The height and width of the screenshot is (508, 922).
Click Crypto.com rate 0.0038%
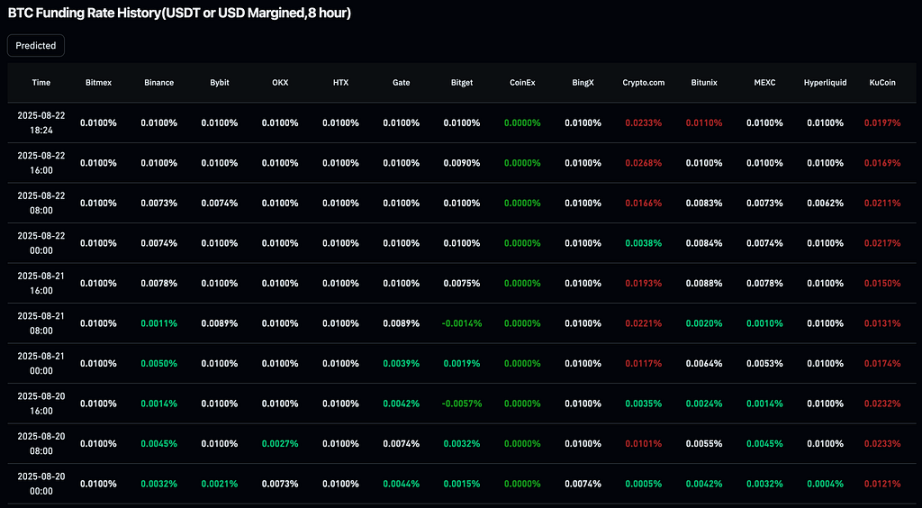coord(643,243)
